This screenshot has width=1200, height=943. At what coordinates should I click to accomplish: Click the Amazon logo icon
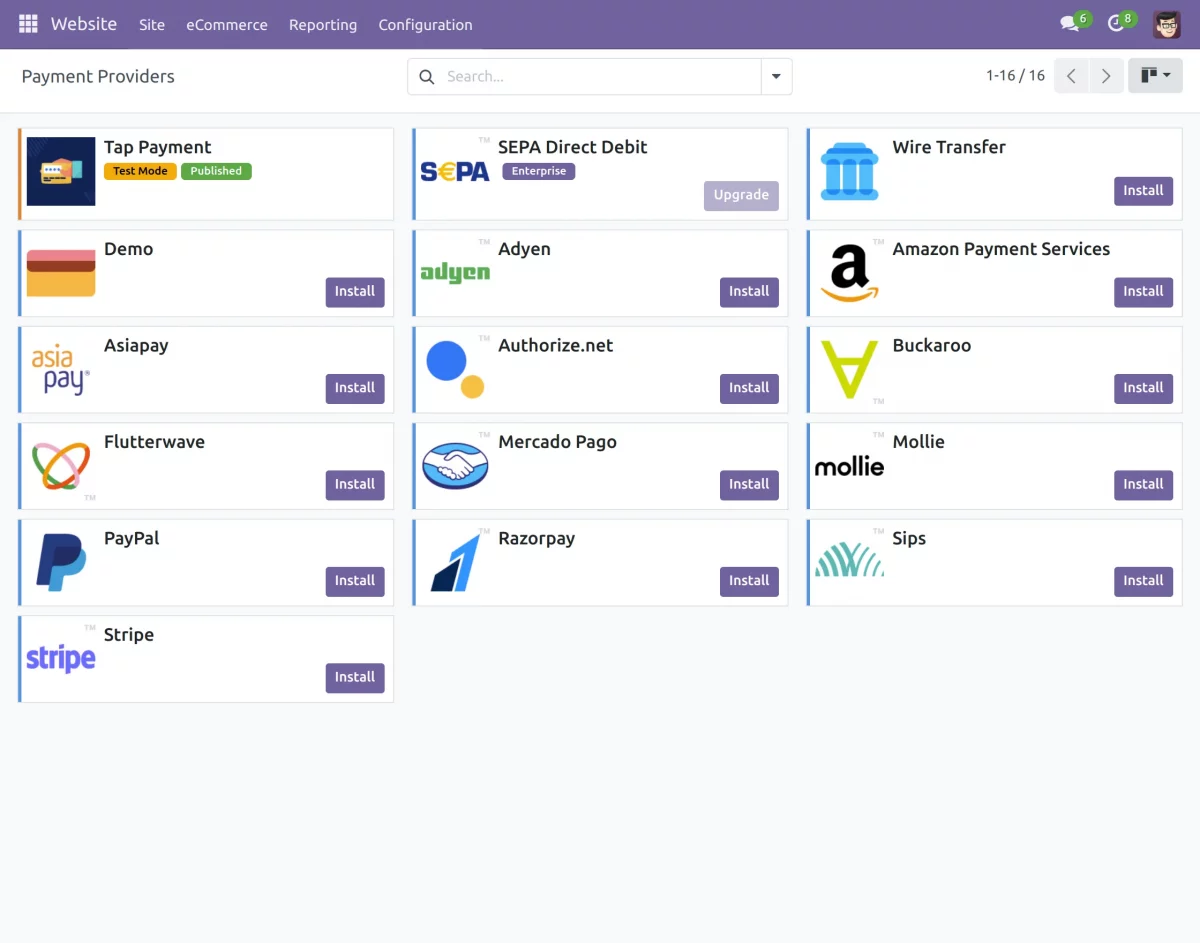849,273
